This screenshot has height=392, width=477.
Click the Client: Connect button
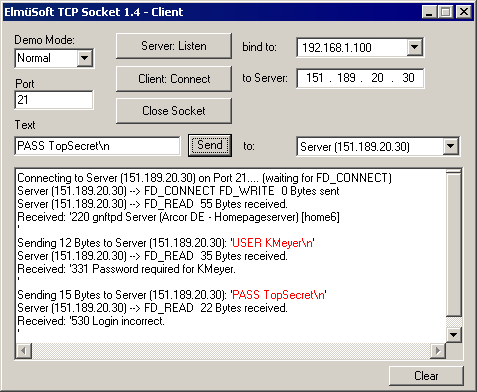point(174,79)
